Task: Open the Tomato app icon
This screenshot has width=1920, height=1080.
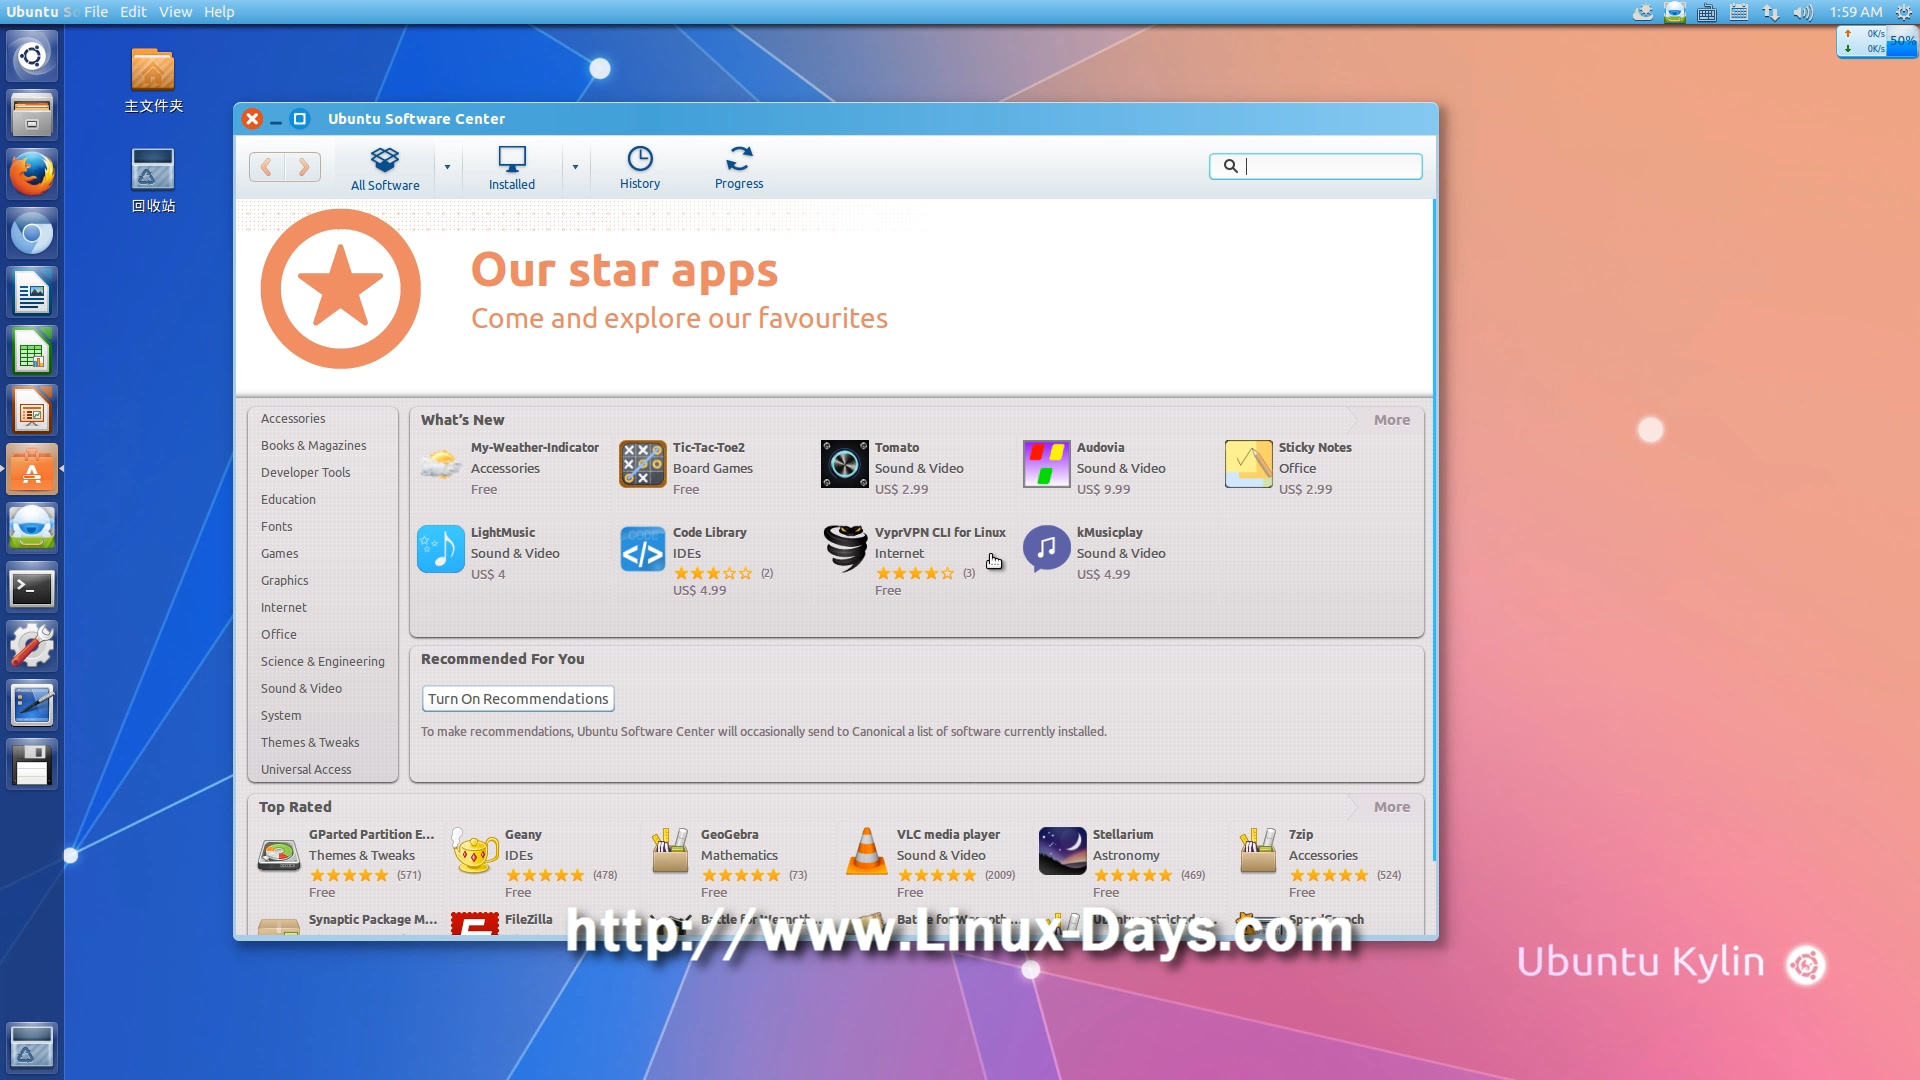Action: (x=845, y=465)
